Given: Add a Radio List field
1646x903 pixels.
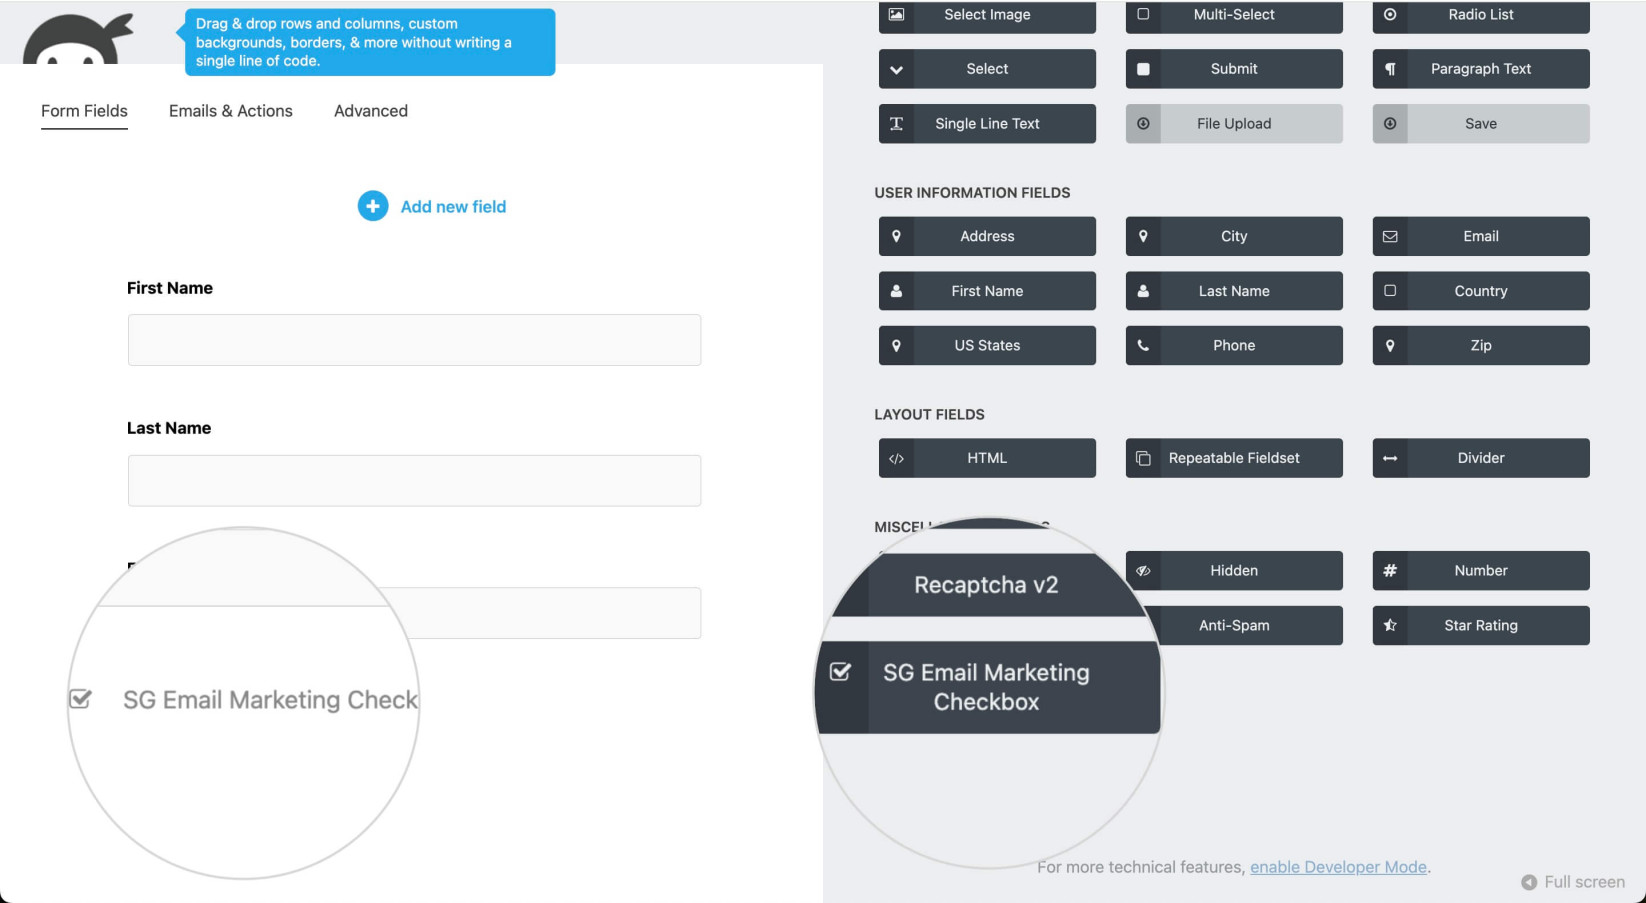Looking at the screenshot, I should coord(1481,15).
